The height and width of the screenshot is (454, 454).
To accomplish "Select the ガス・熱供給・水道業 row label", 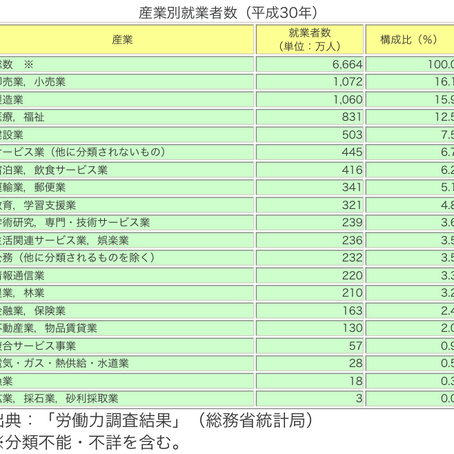I will [x=76, y=363].
